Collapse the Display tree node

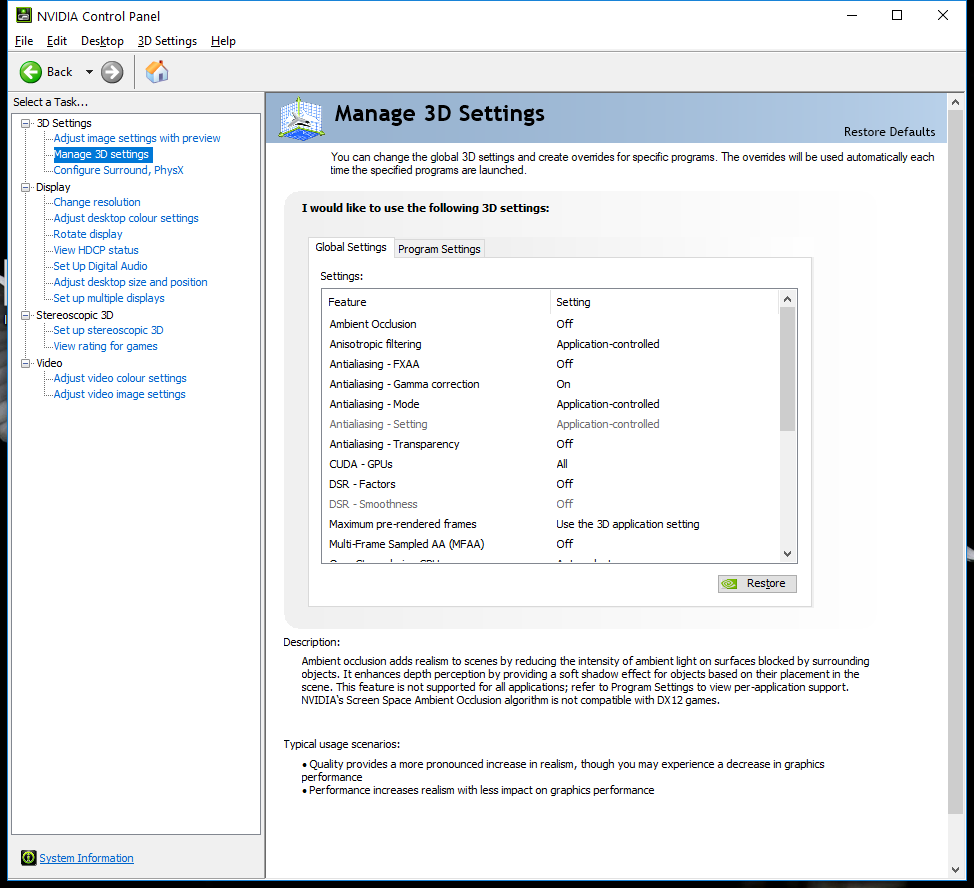[25, 187]
